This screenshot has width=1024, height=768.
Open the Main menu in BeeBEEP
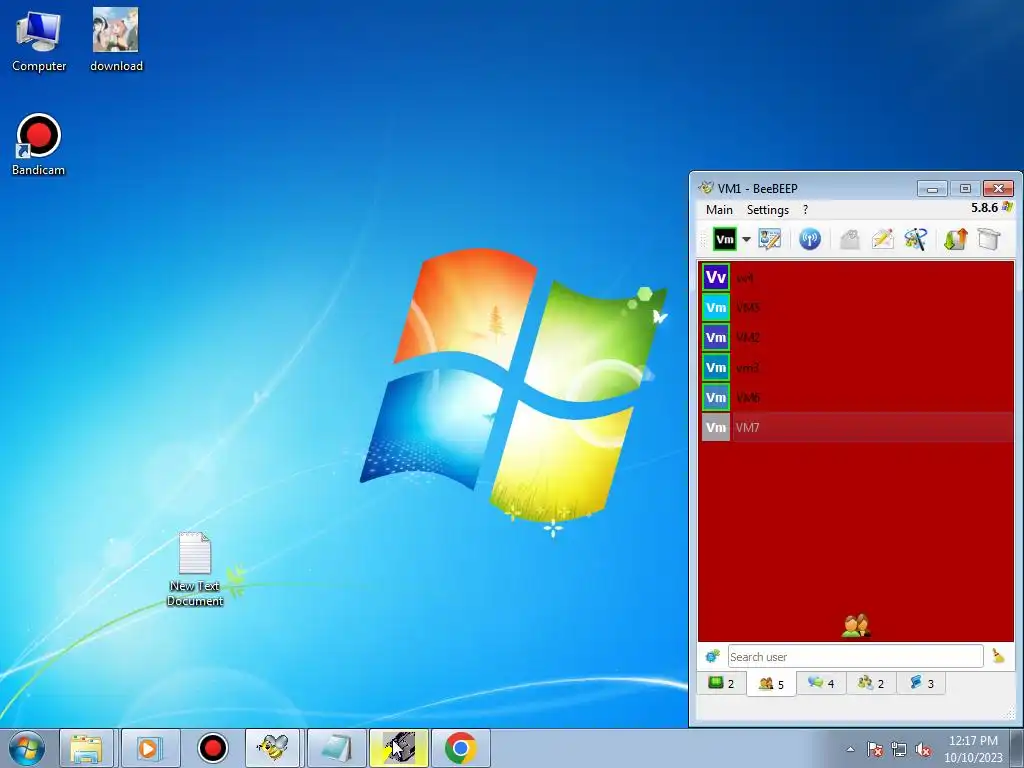point(719,210)
